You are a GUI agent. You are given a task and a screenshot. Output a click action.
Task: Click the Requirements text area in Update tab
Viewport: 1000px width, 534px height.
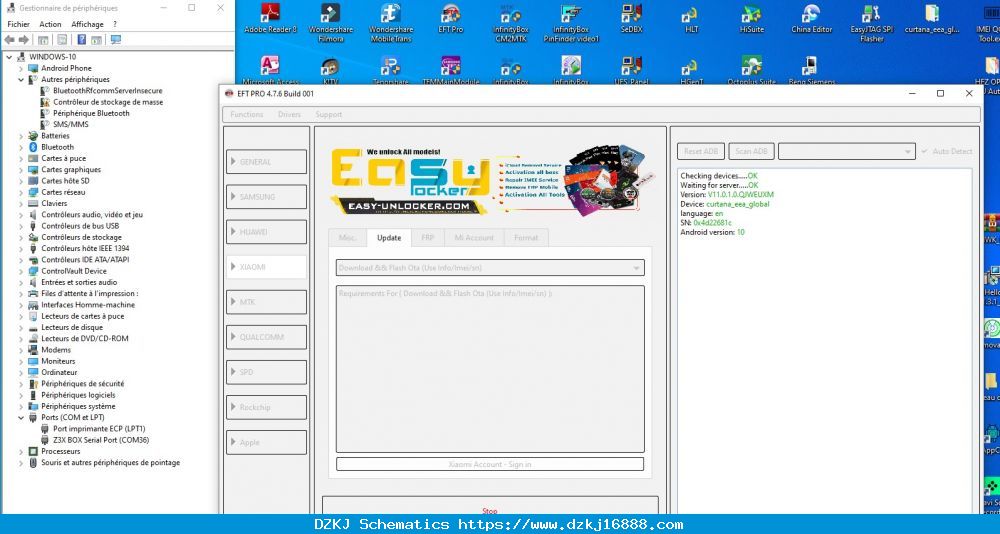(490, 369)
